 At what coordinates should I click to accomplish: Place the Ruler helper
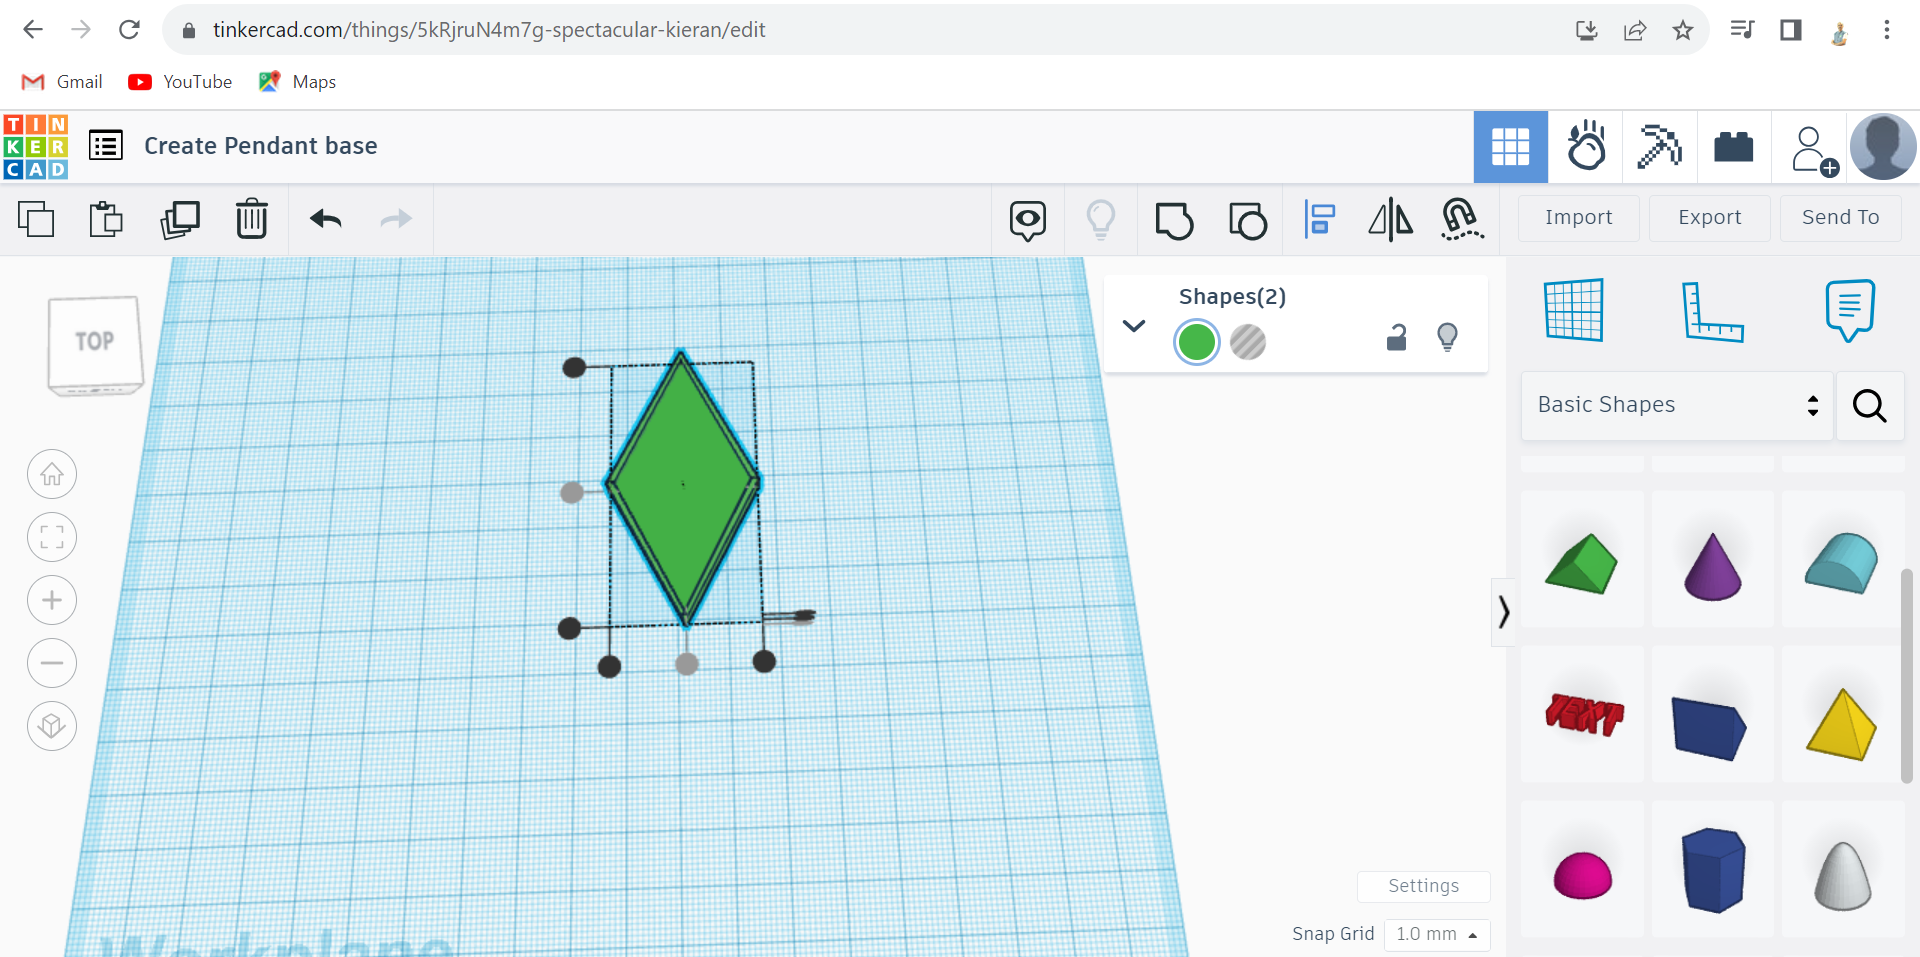(1712, 311)
